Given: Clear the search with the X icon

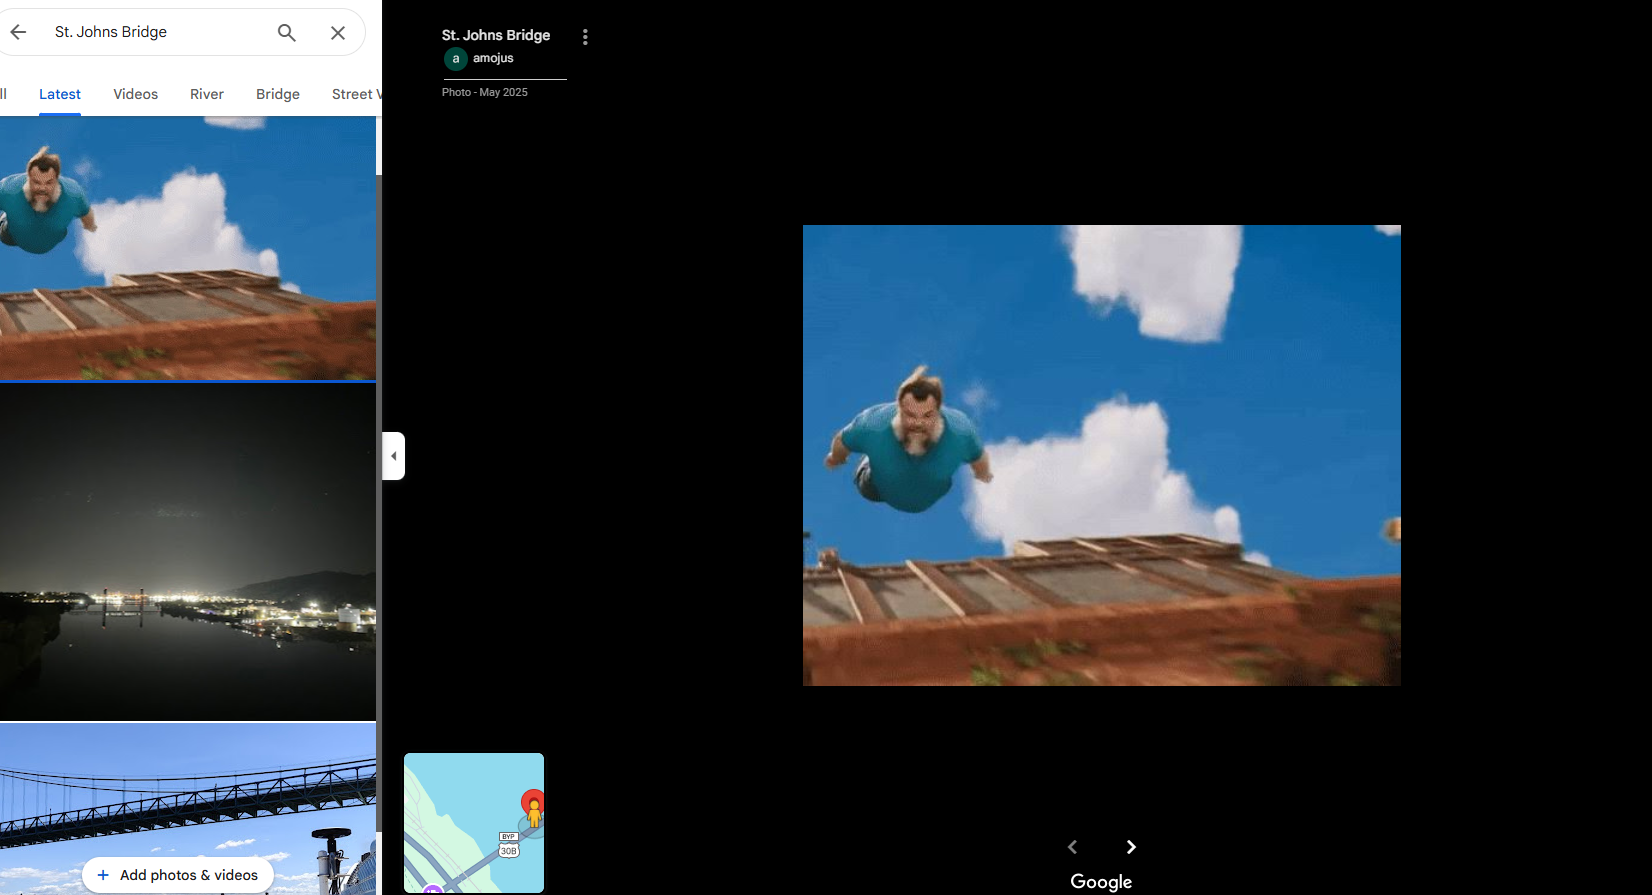Looking at the screenshot, I should click(x=338, y=33).
